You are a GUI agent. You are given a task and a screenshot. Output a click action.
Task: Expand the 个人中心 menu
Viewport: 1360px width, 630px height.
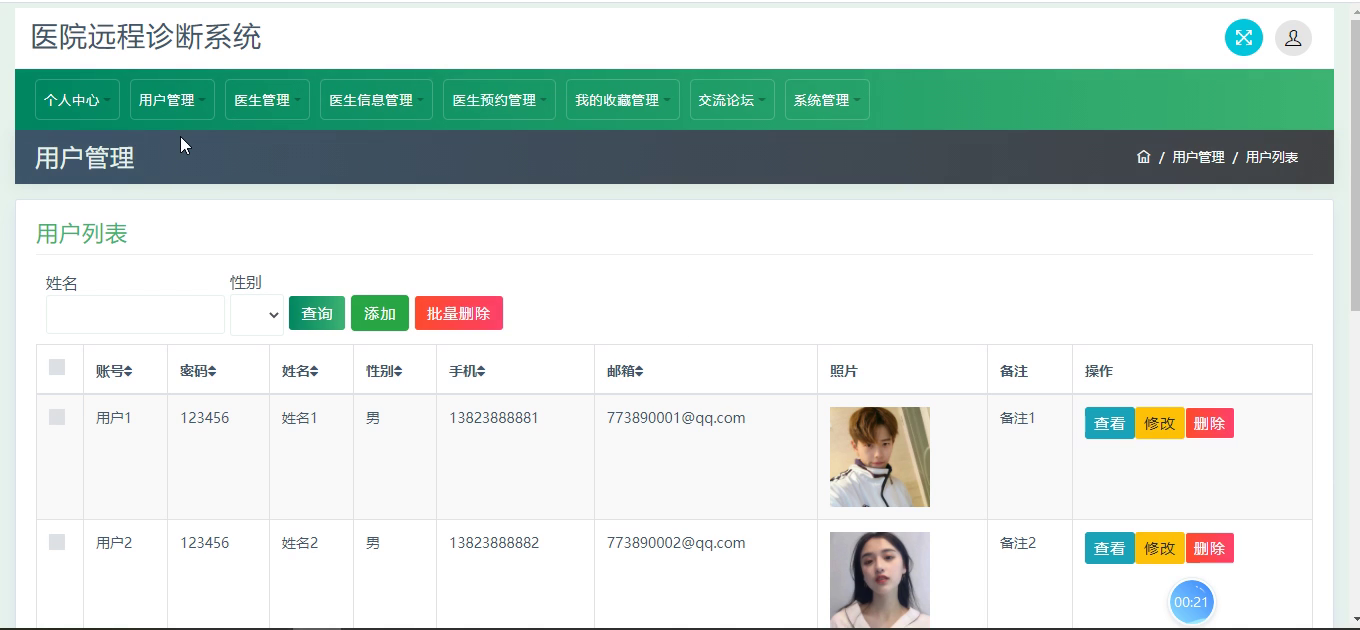coord(77,100)
